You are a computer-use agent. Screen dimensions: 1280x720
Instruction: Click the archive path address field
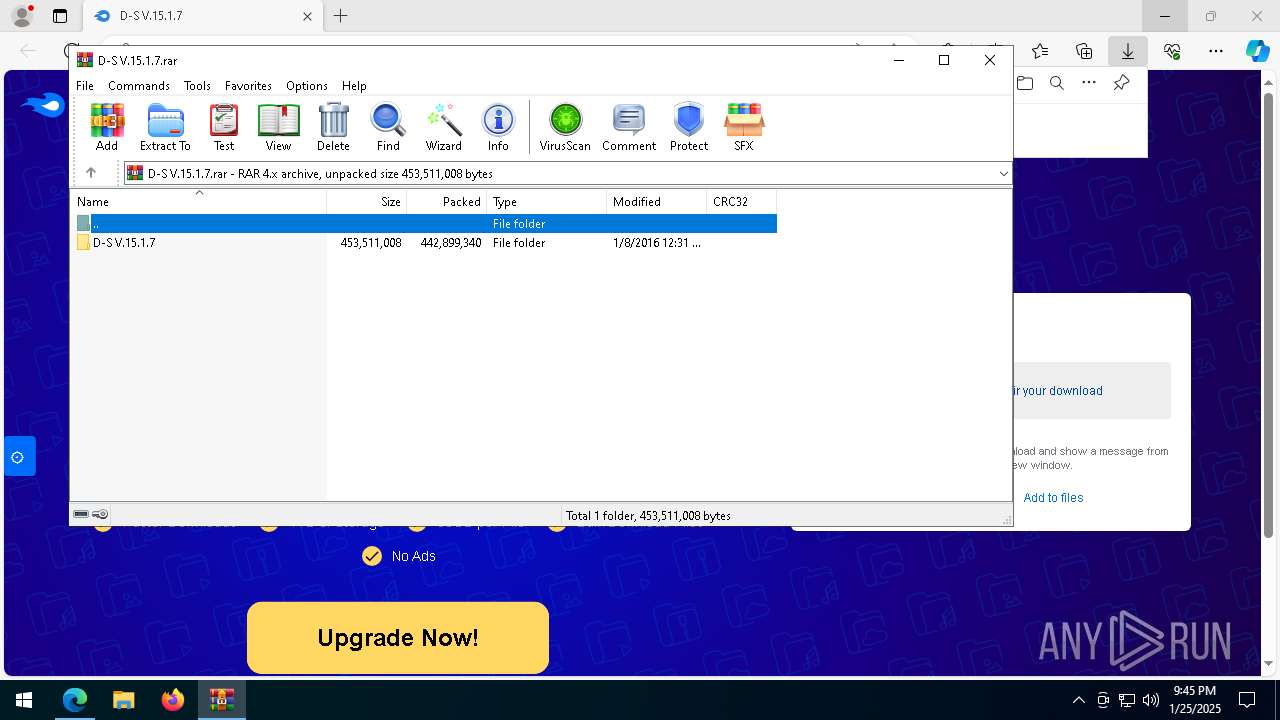pyautogui.click(x=567, y=174)
